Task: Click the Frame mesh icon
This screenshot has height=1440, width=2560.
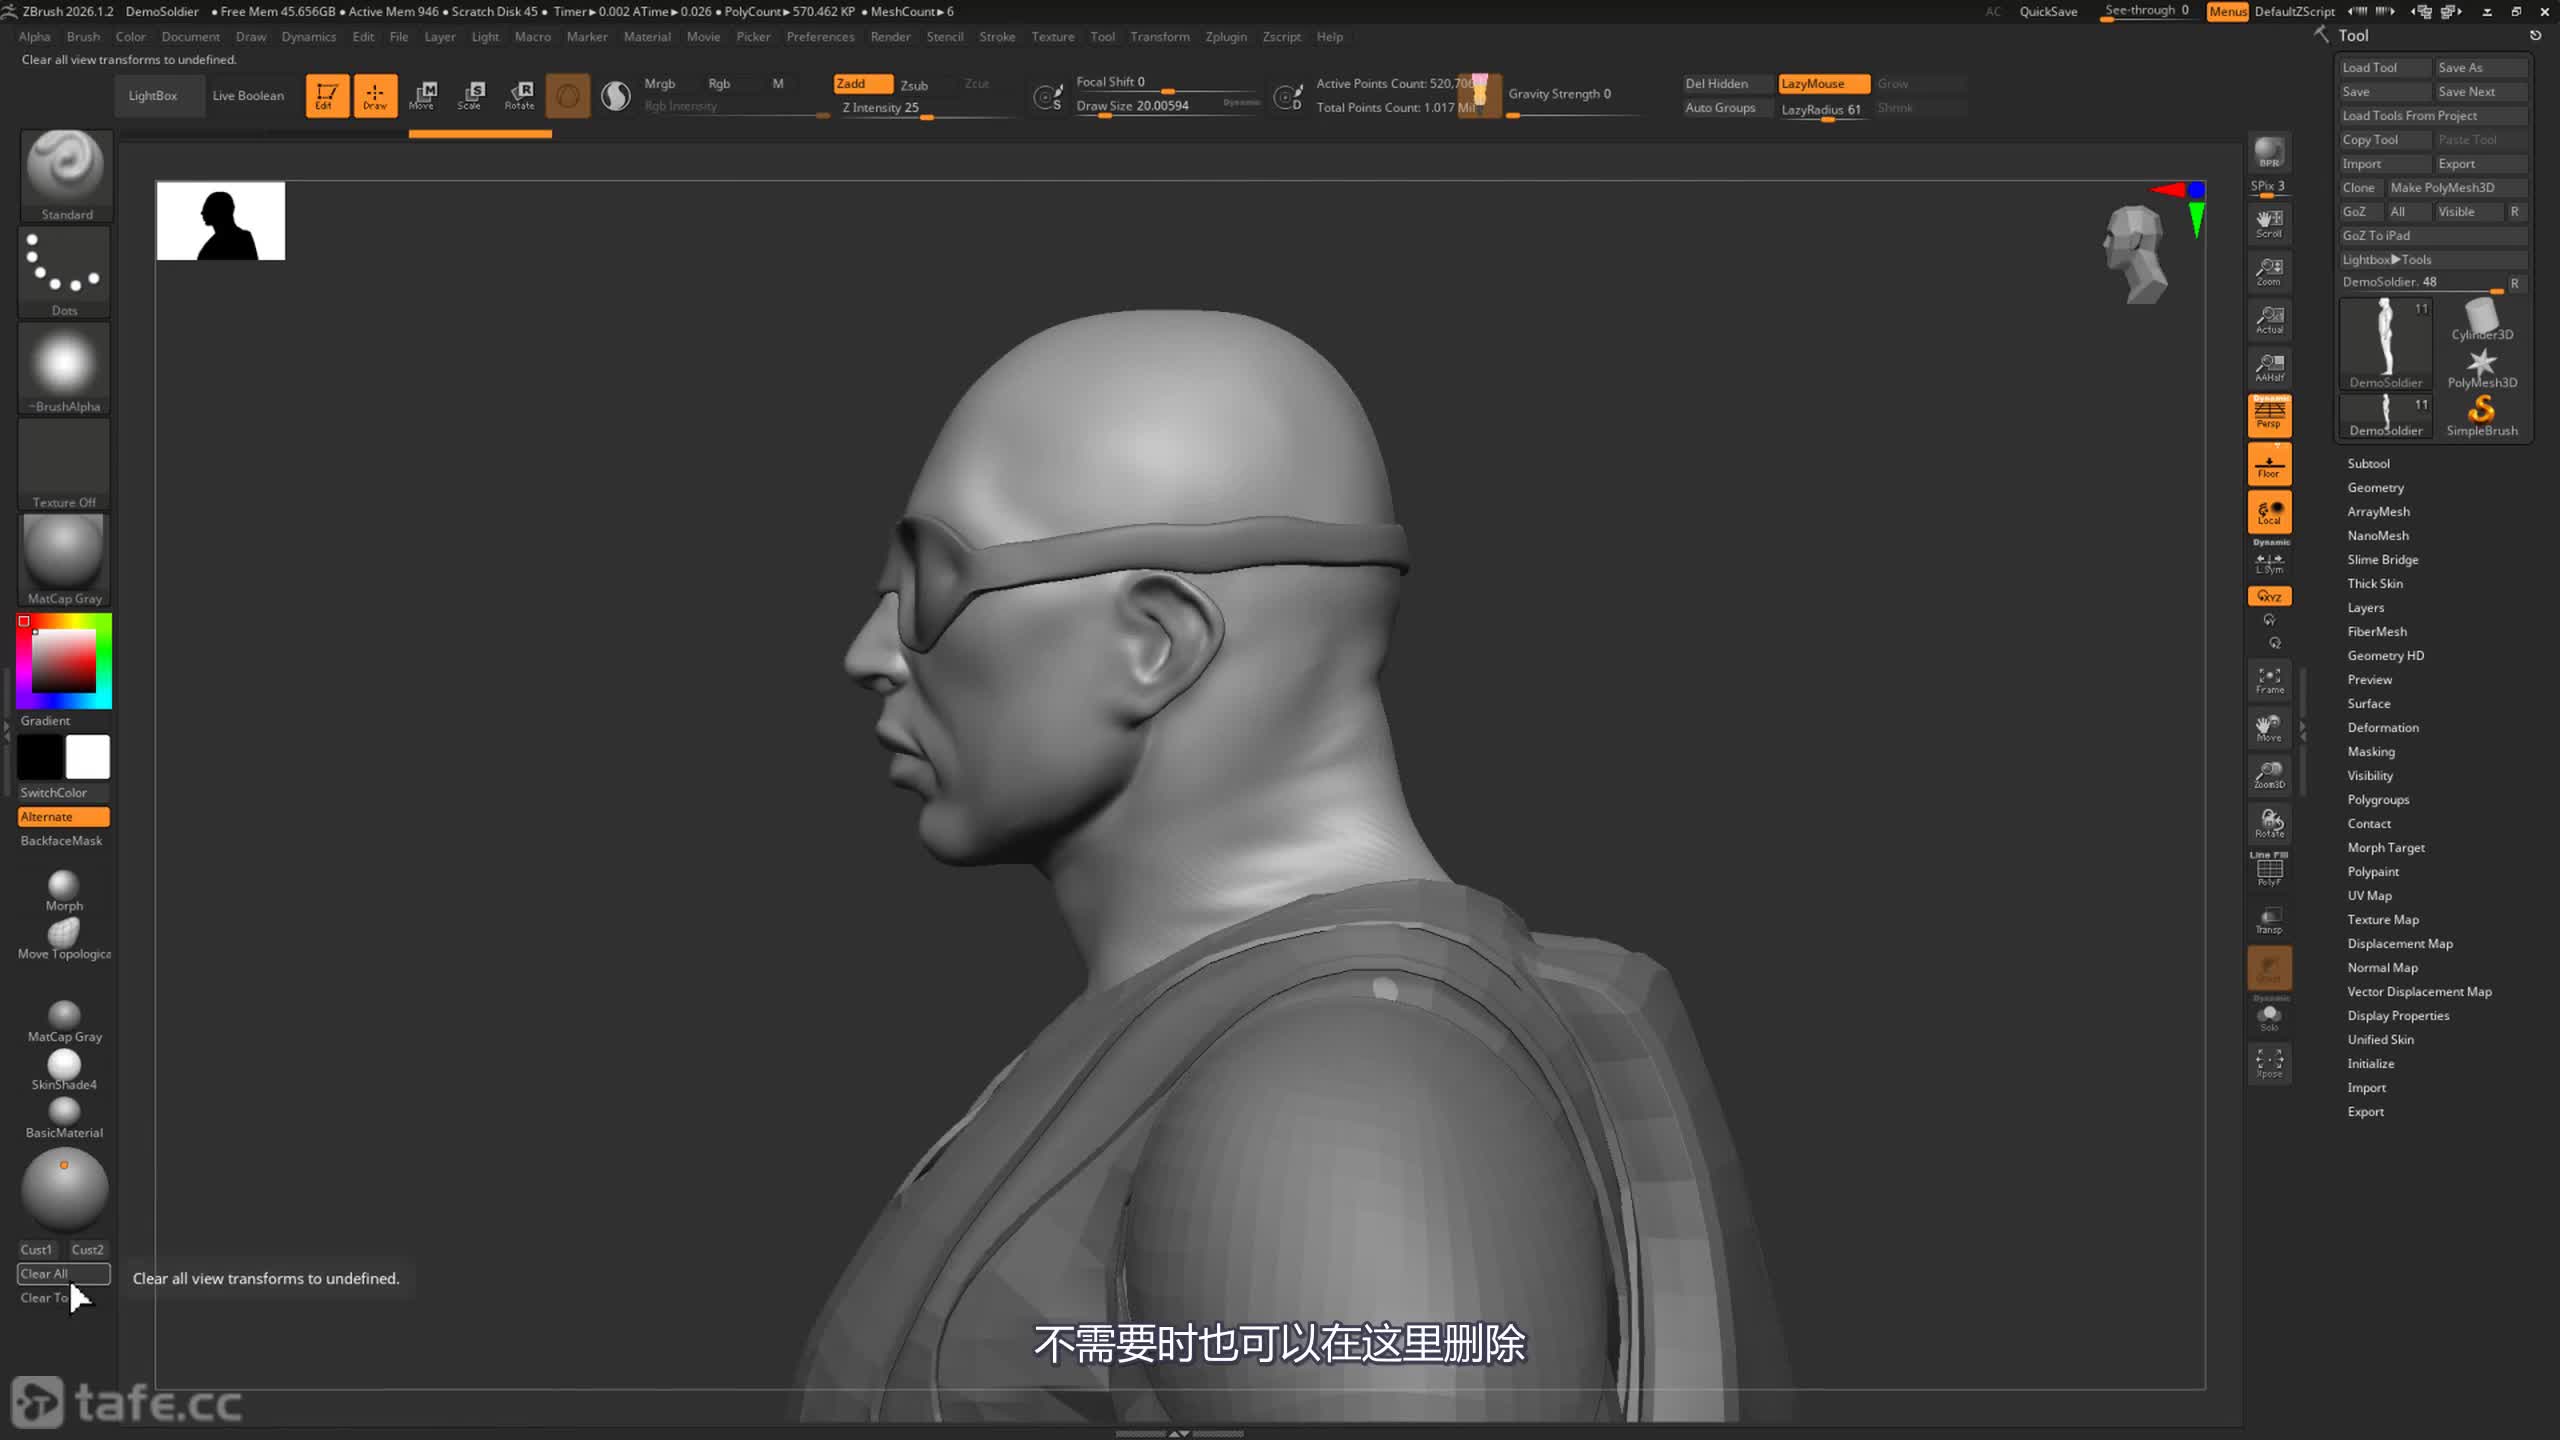Action: pyautogui.click(x=2269, y=680)
